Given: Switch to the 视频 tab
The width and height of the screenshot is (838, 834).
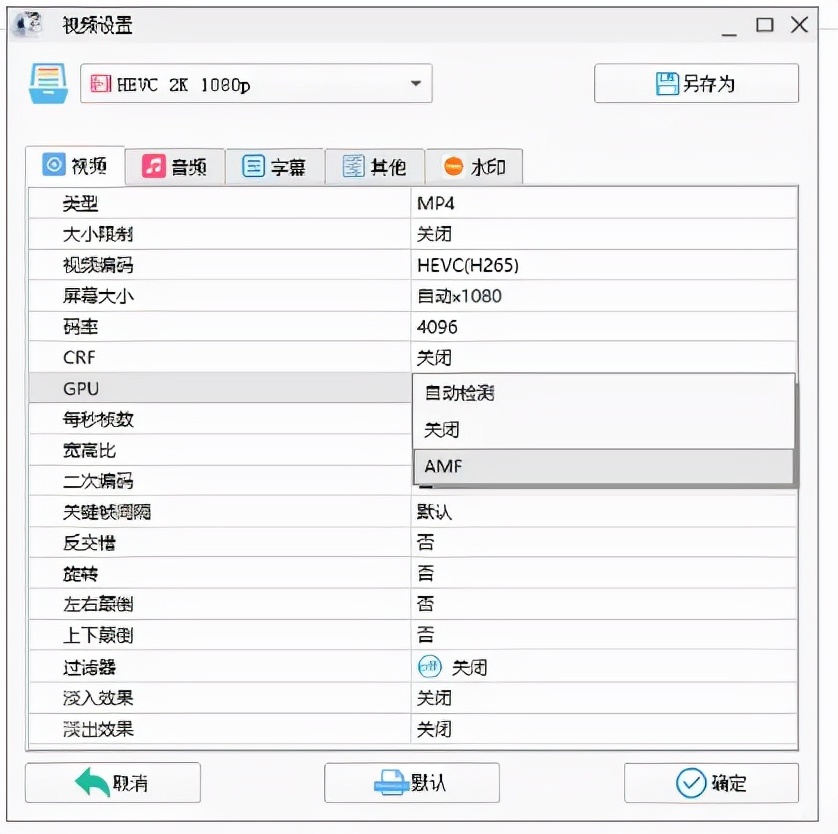Looking at the screenshot, I should click(x=75, y=166).
